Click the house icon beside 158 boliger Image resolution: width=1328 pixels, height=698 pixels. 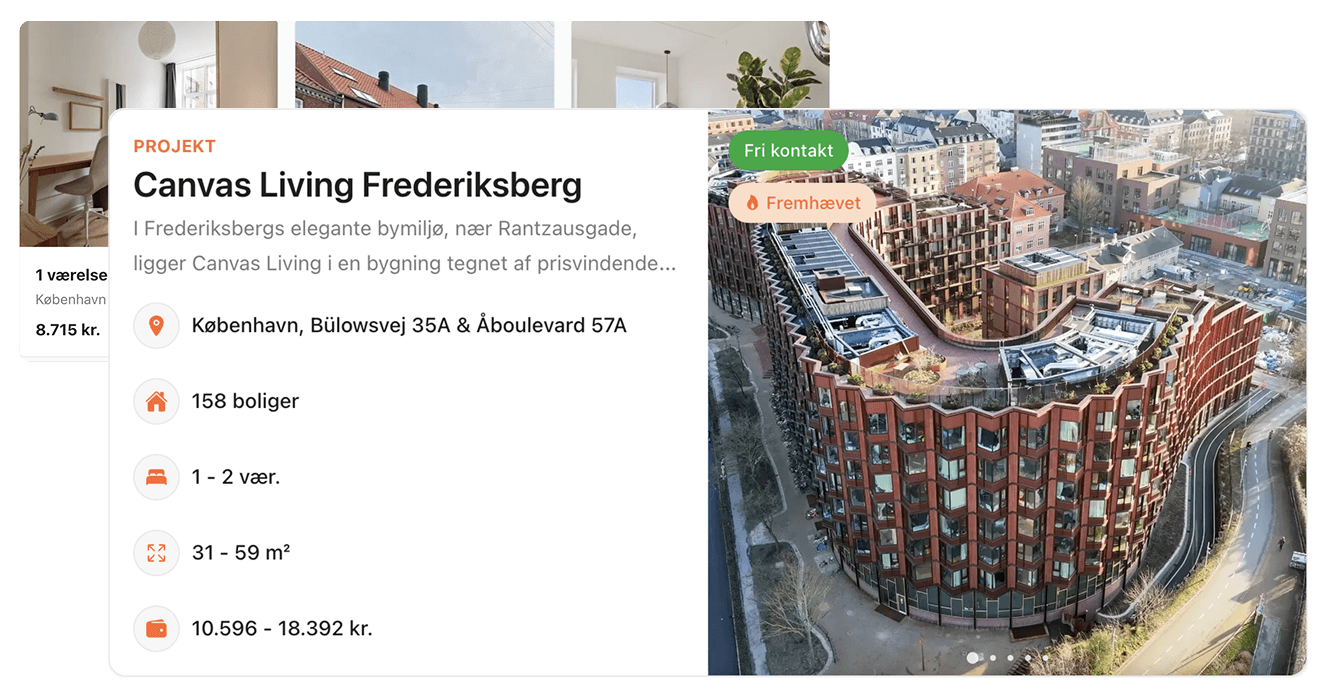tap(156, 401)
